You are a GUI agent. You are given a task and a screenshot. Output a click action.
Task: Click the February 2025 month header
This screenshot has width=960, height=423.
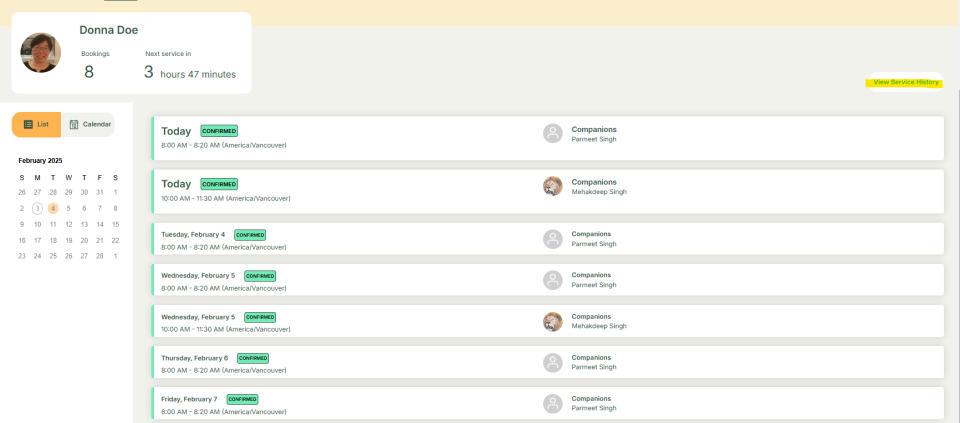tap(40, 160)
